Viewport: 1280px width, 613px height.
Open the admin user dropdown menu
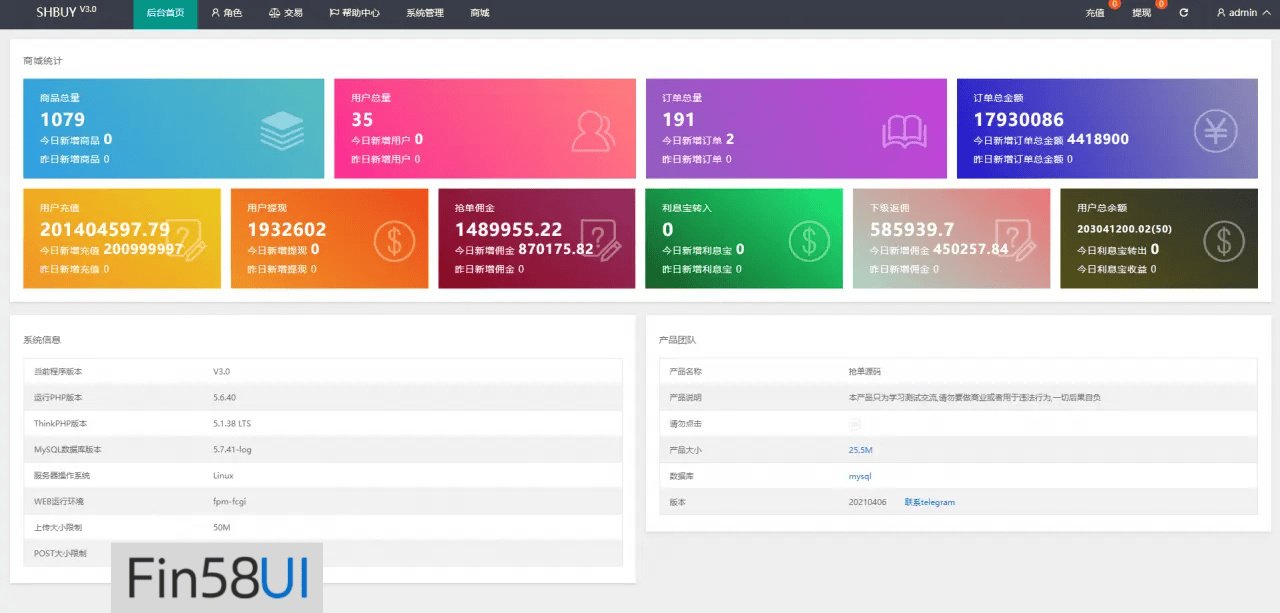click(1243, 13)
